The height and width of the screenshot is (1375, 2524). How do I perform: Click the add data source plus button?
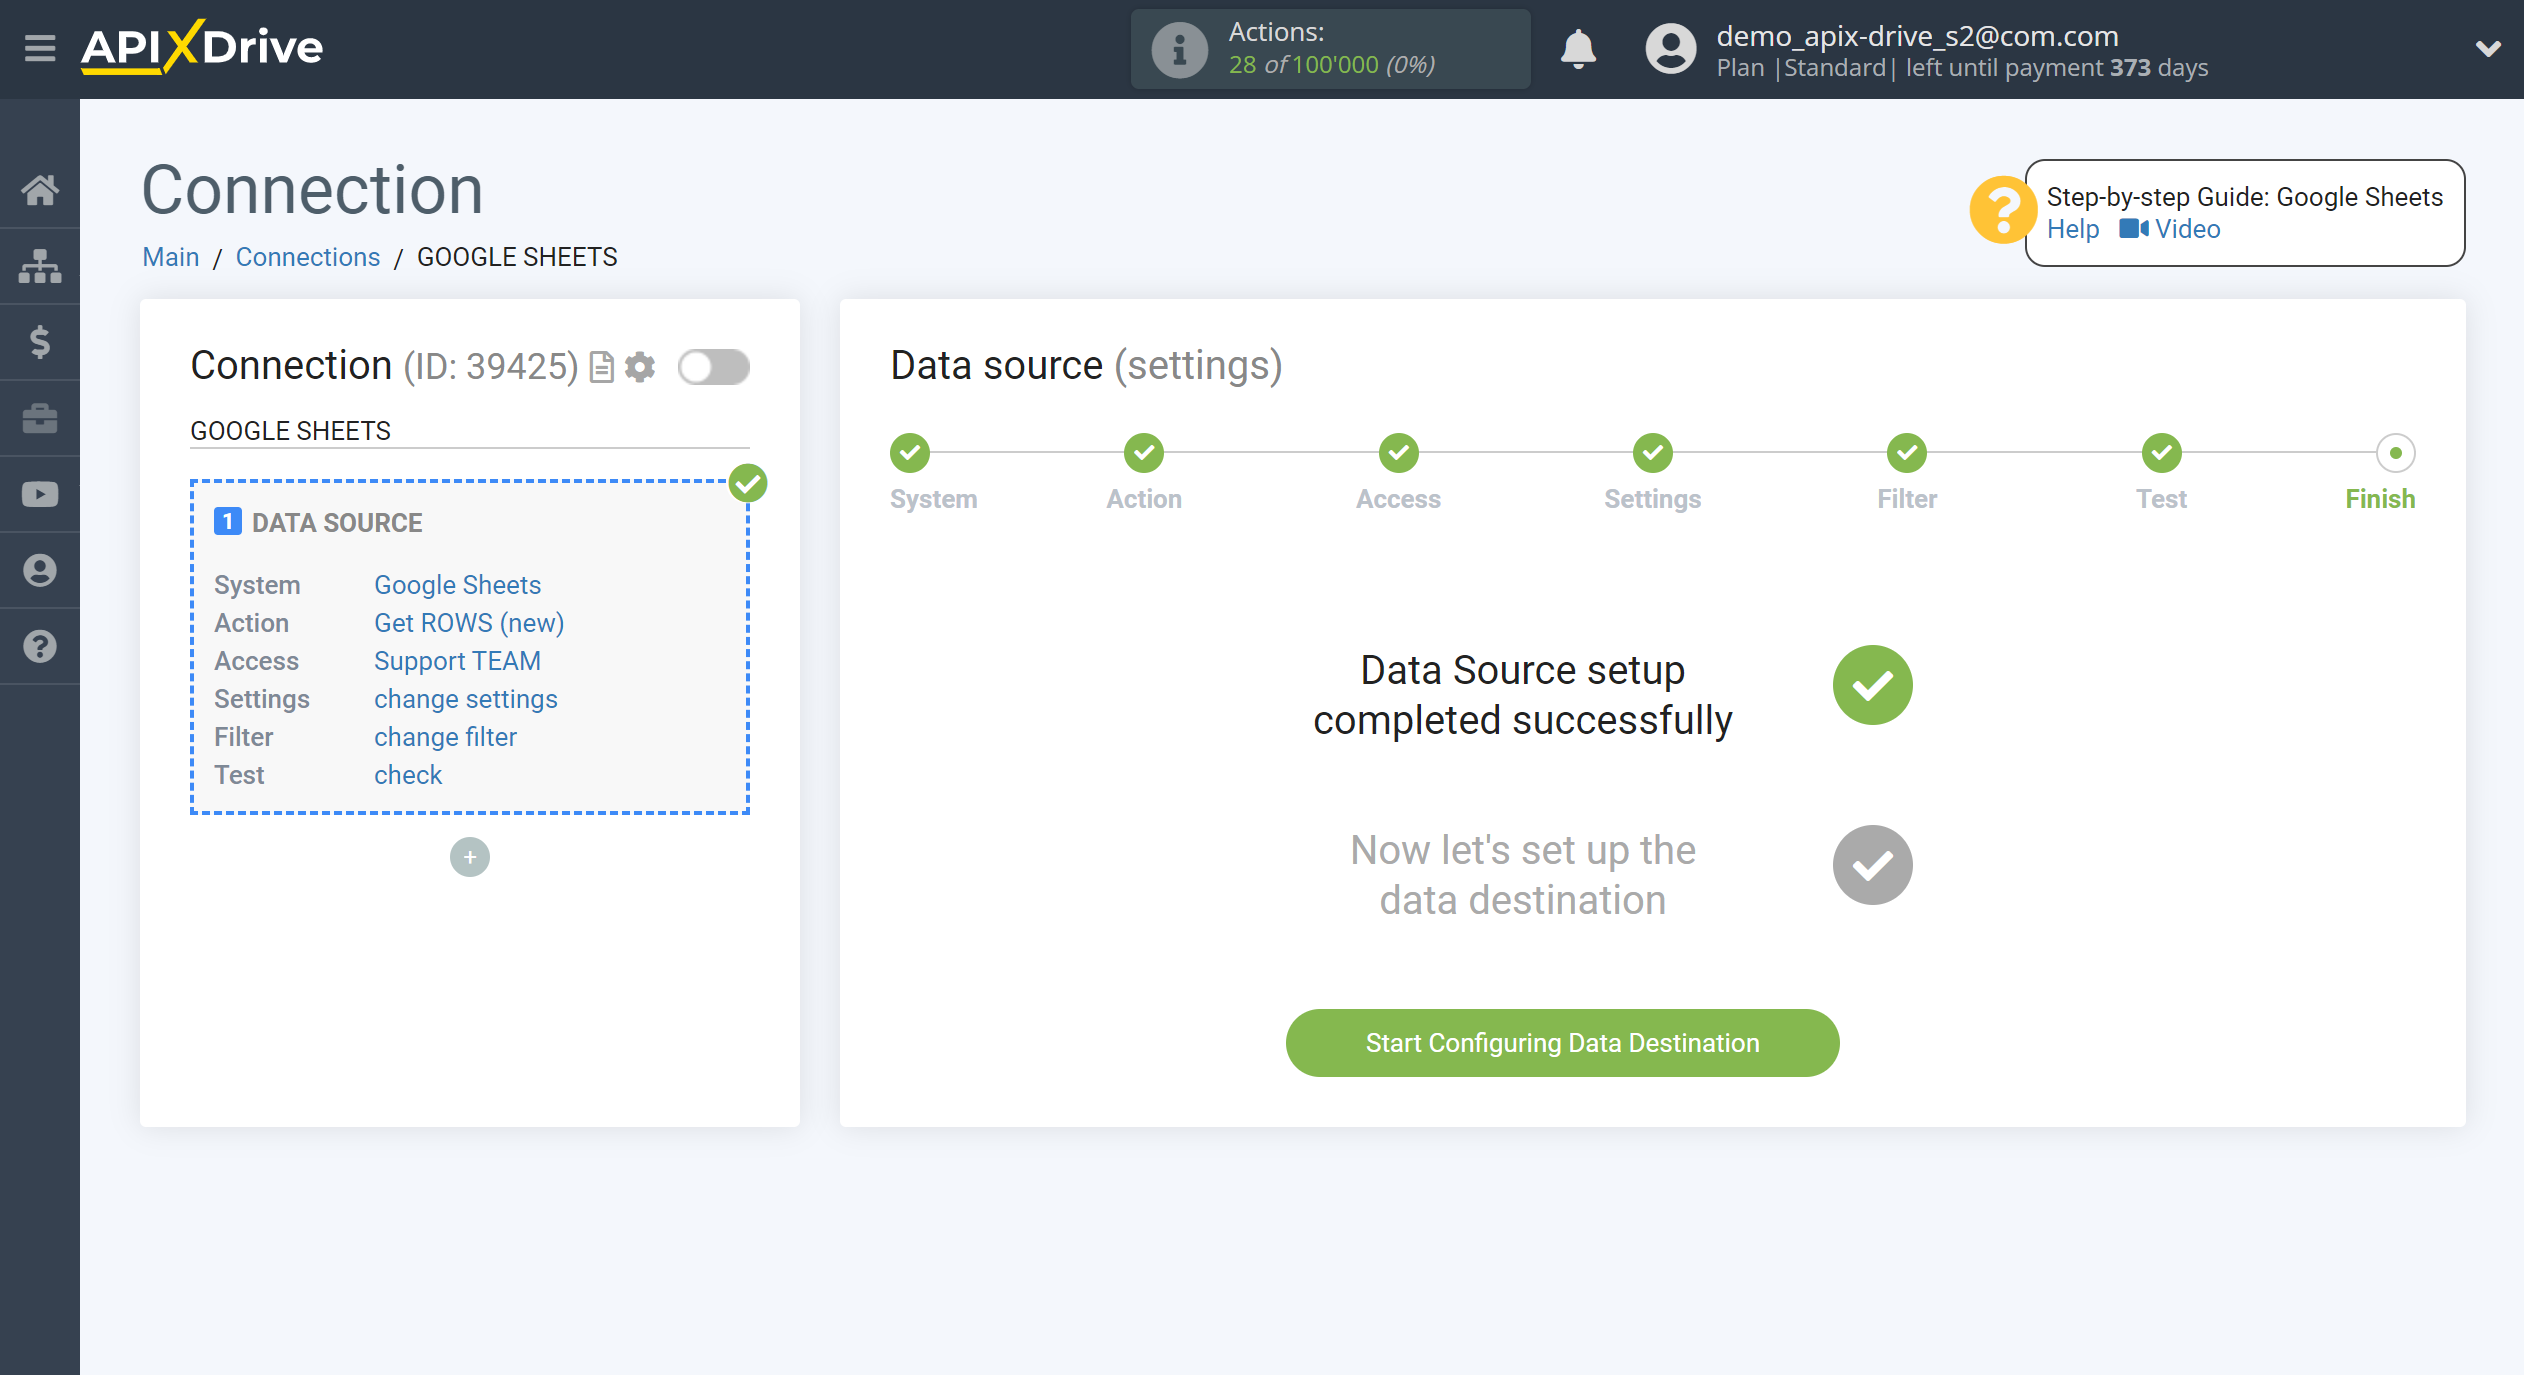469,853
